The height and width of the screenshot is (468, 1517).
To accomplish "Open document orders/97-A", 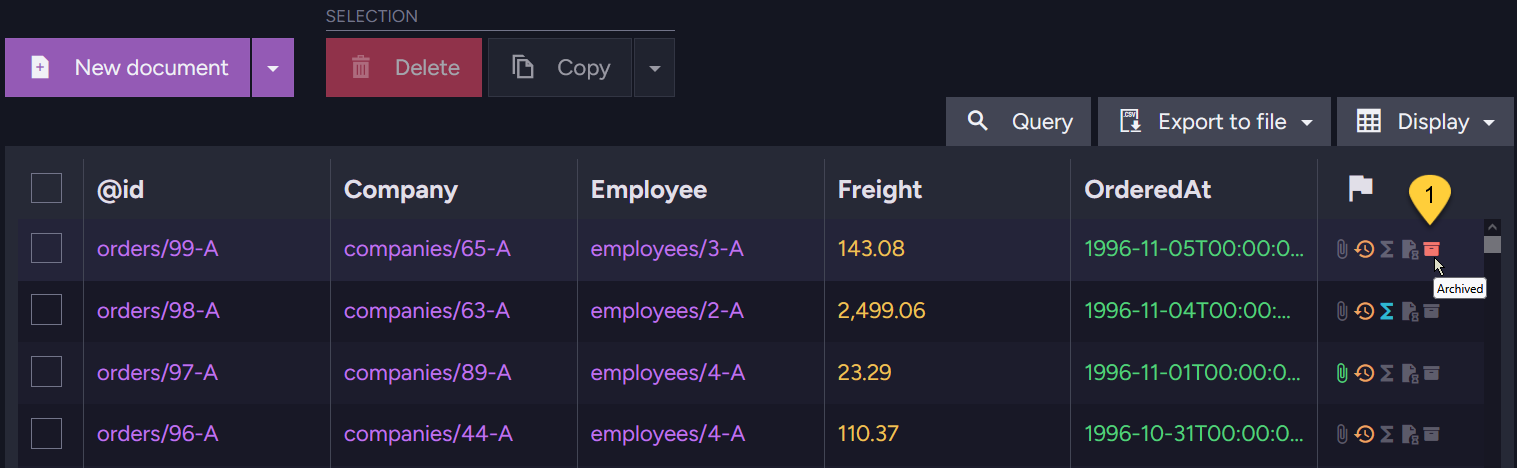I will click(157, 373).
